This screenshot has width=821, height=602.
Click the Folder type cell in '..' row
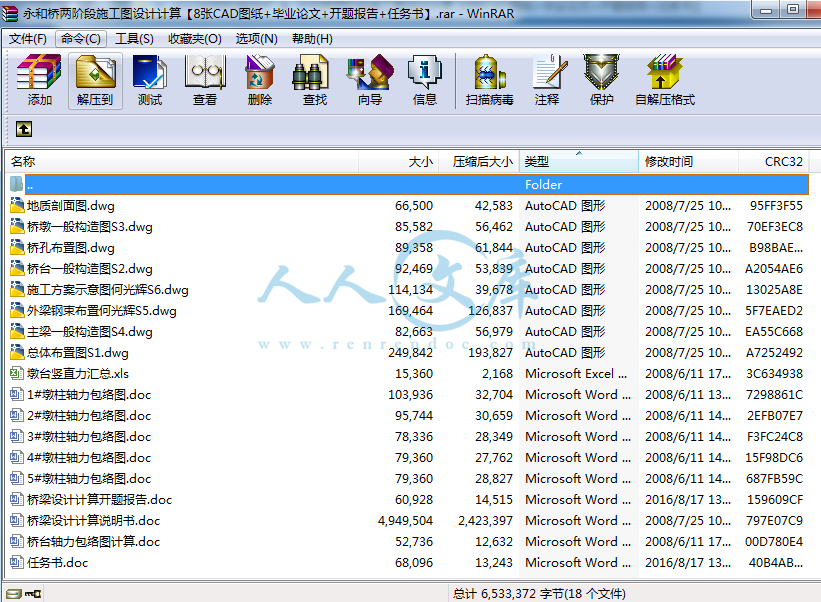pyautogui.click(x=543, y=184)
